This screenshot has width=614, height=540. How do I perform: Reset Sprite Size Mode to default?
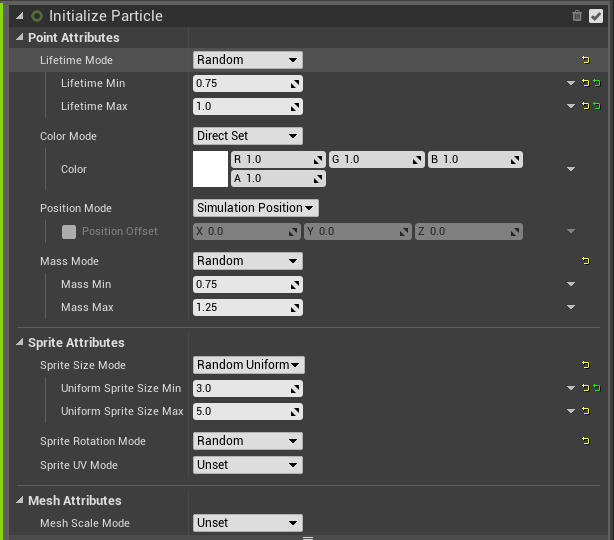pyautogui.click(x=585, y=365)
